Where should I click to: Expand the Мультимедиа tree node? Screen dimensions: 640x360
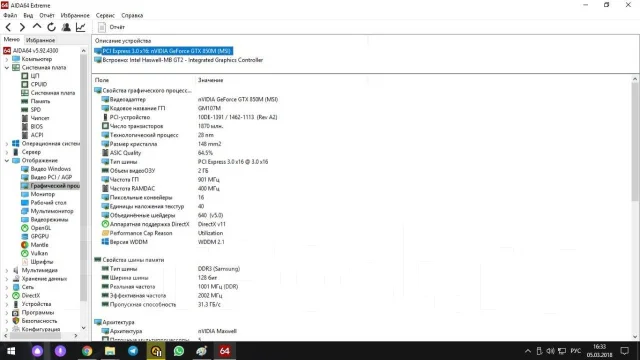[x=6, y=270]
